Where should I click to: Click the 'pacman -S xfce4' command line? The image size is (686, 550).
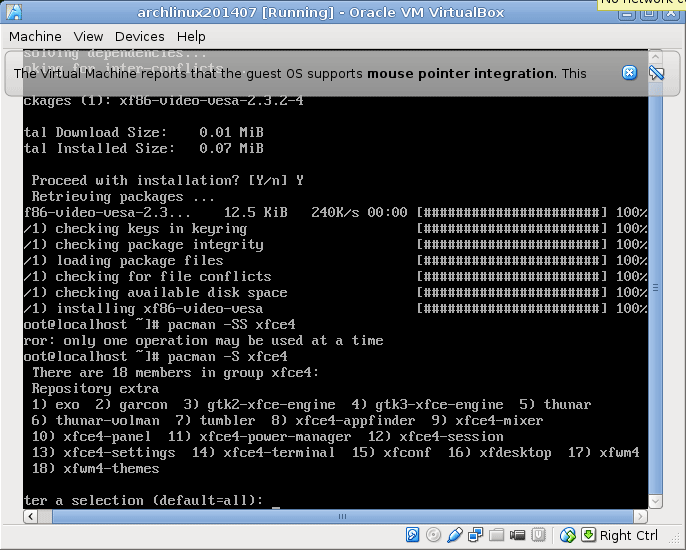click(x=156, y=357)
